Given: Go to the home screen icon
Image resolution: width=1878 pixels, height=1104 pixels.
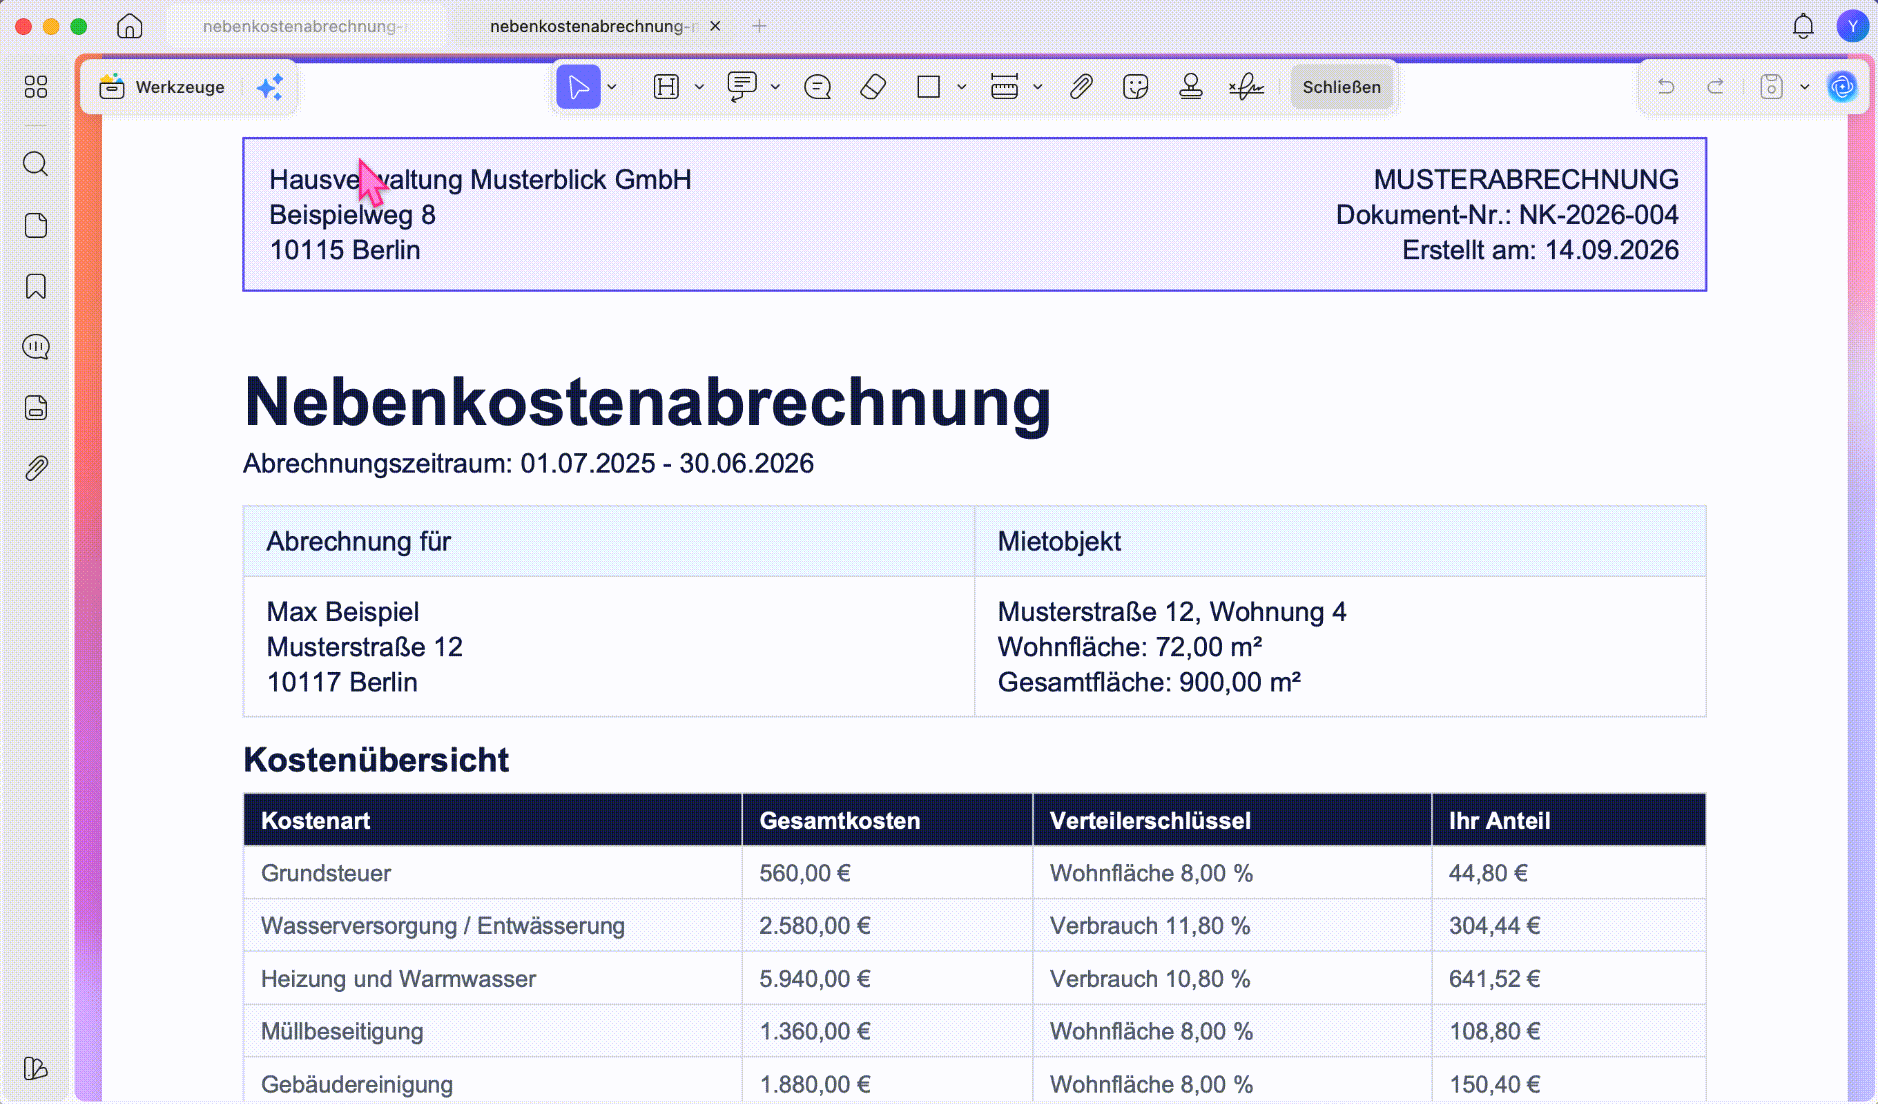Looking at the screenshot, I should (x=130, y=26).
